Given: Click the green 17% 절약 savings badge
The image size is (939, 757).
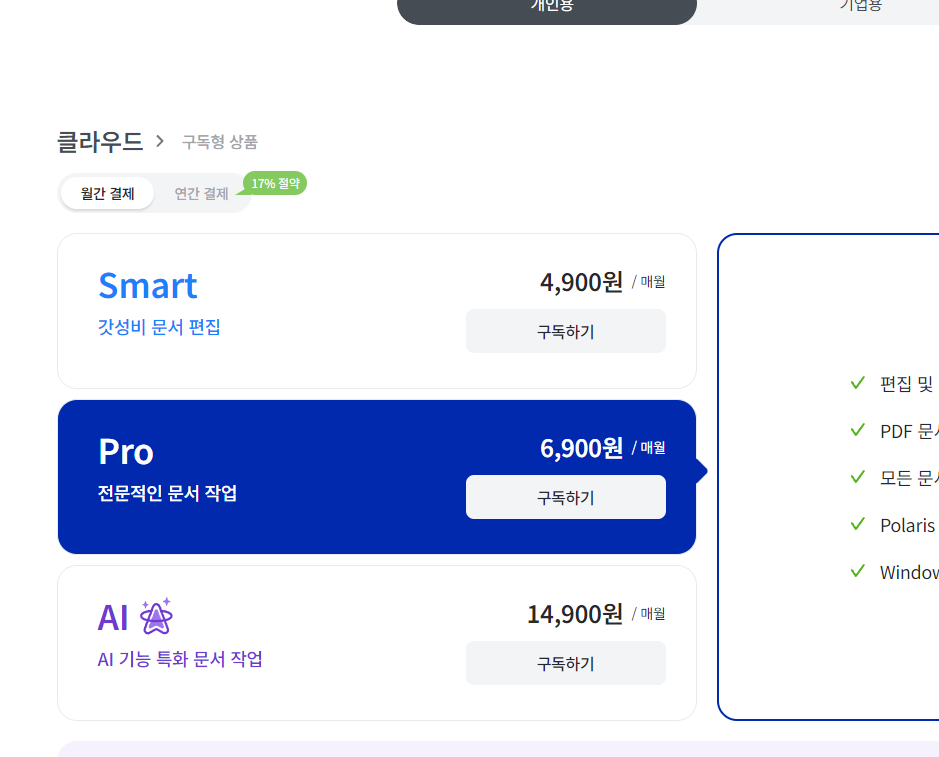Looking at the screenshot, I should (274, 183).
